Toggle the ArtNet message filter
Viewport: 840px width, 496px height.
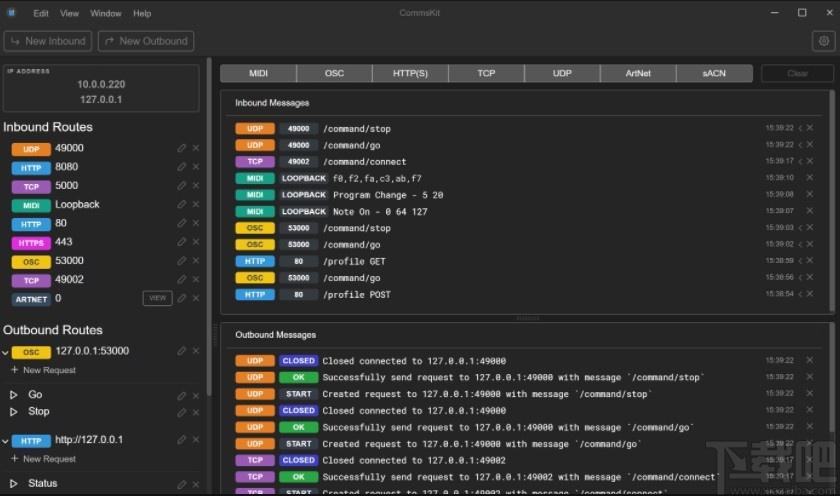pyautogui.click(x=638, y=73)
